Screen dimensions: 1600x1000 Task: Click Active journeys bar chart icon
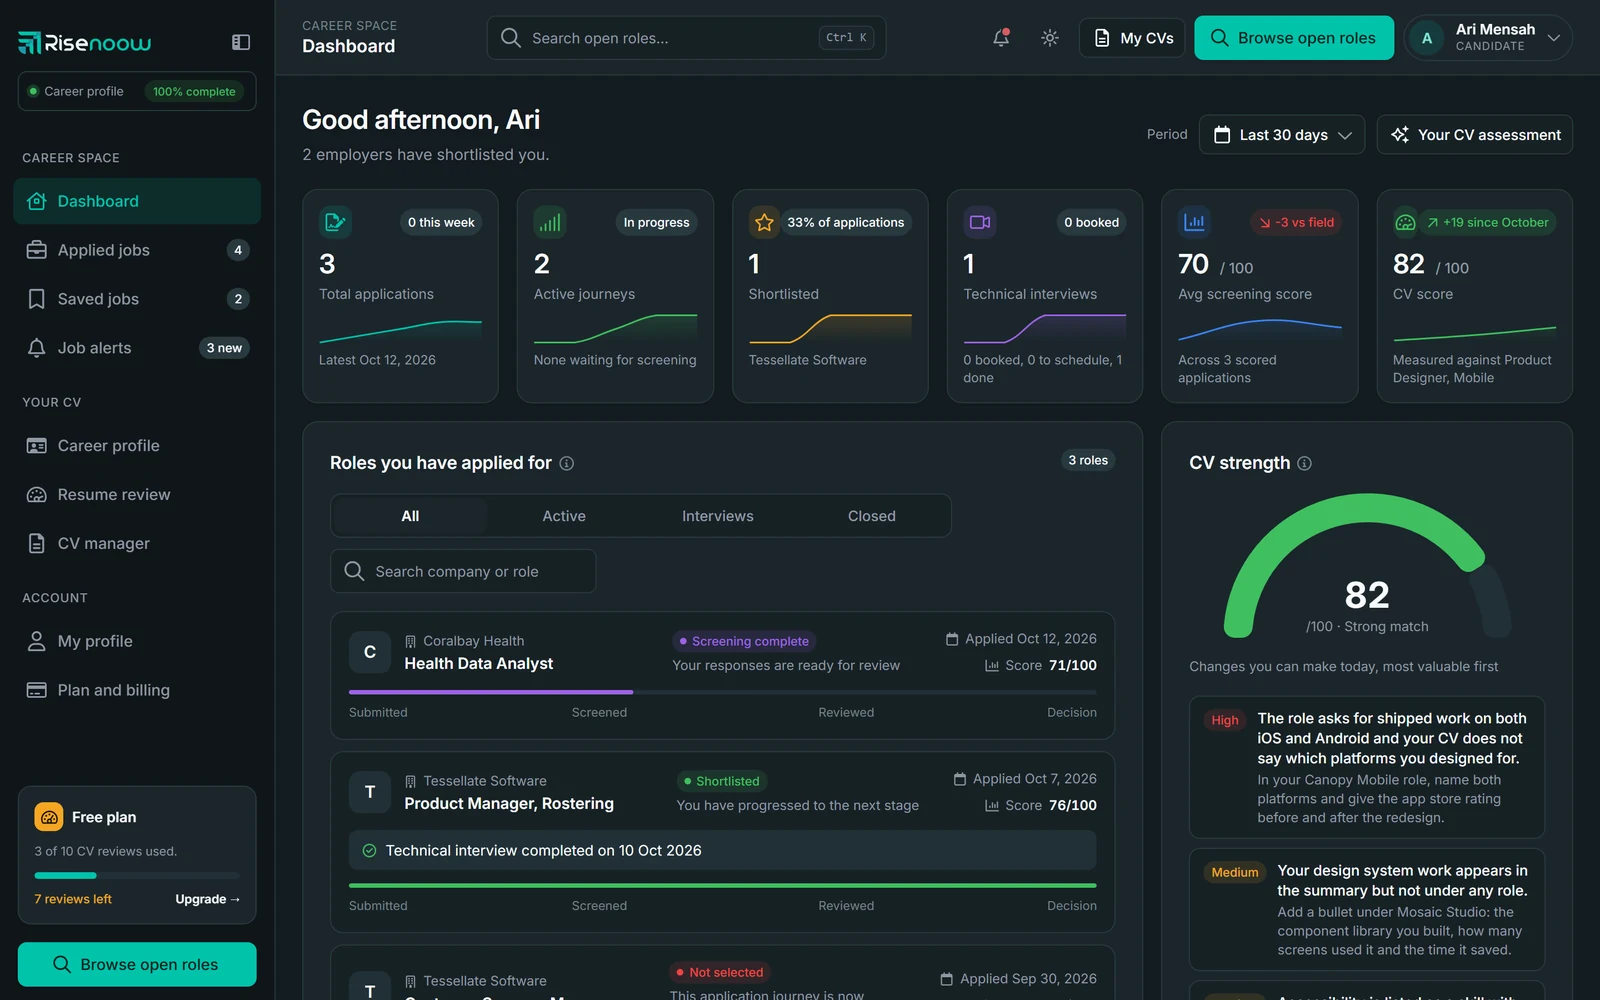point(550,222)
